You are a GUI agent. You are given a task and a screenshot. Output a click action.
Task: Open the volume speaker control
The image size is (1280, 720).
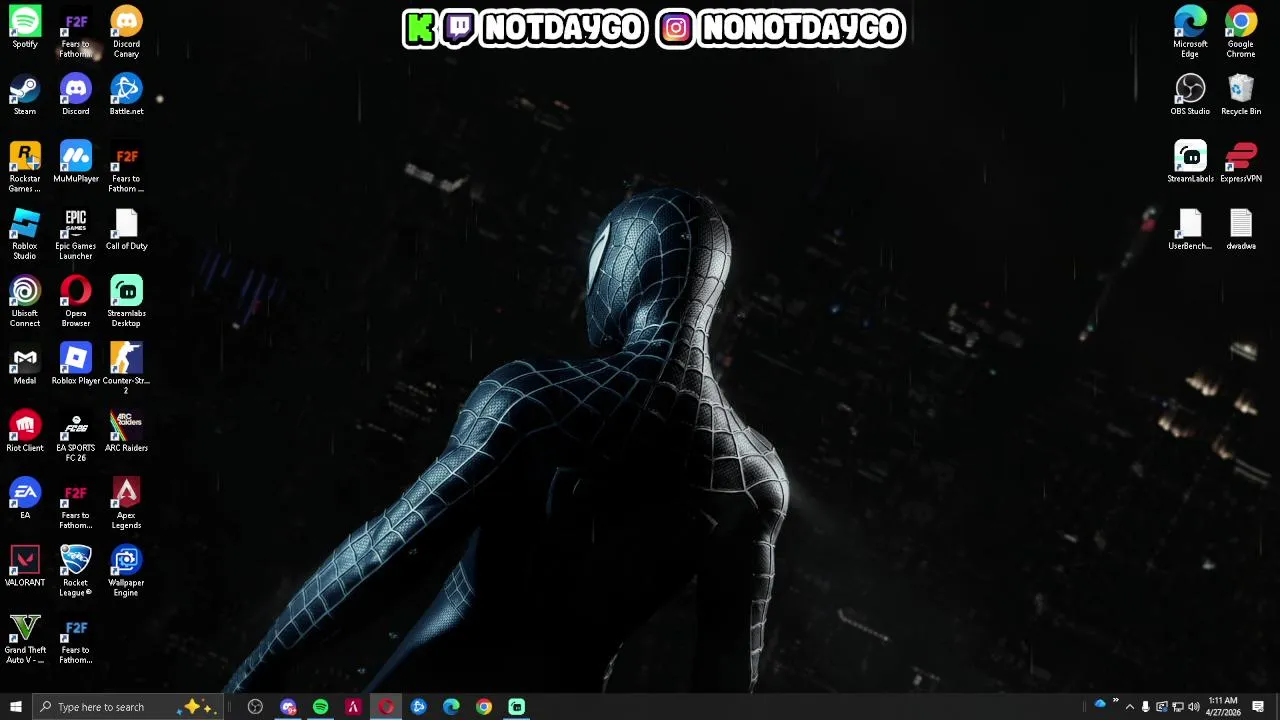(1193, 707)
